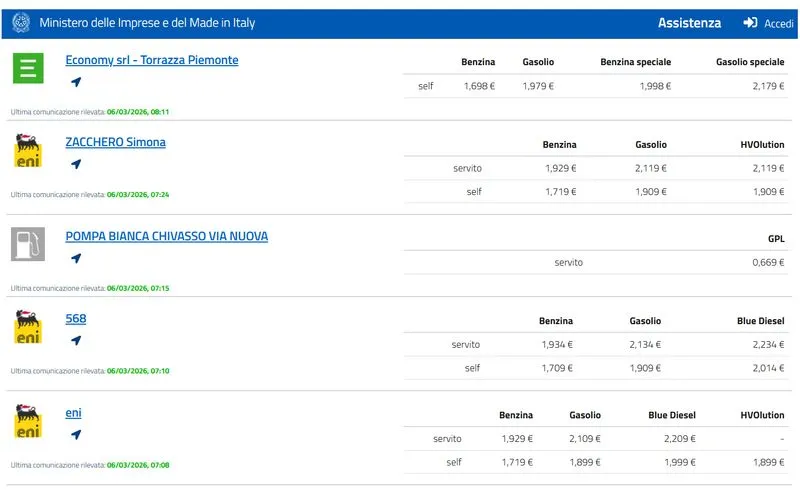Image resolution: width=800 pixels, height=501 pixels.
Task: Click navigation arrow under Economy srl station
Action: tap(76, 82)
